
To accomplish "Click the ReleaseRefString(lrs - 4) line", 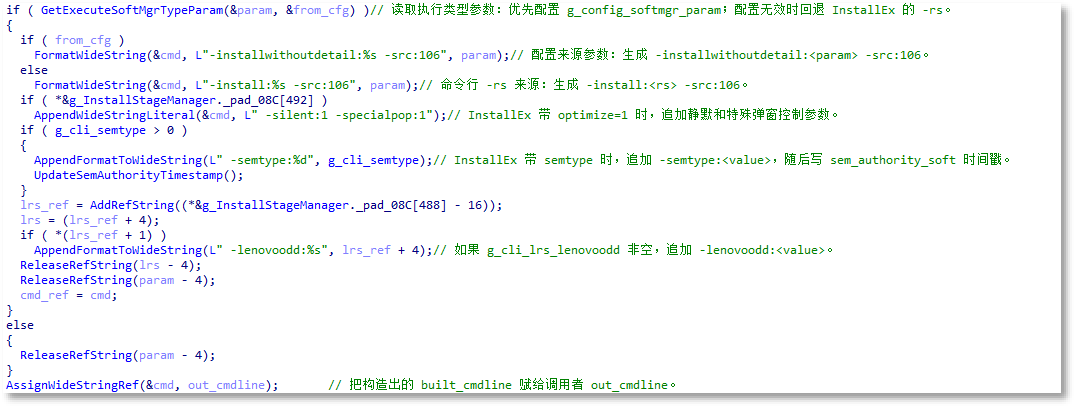I will click(x=110, y=265).
